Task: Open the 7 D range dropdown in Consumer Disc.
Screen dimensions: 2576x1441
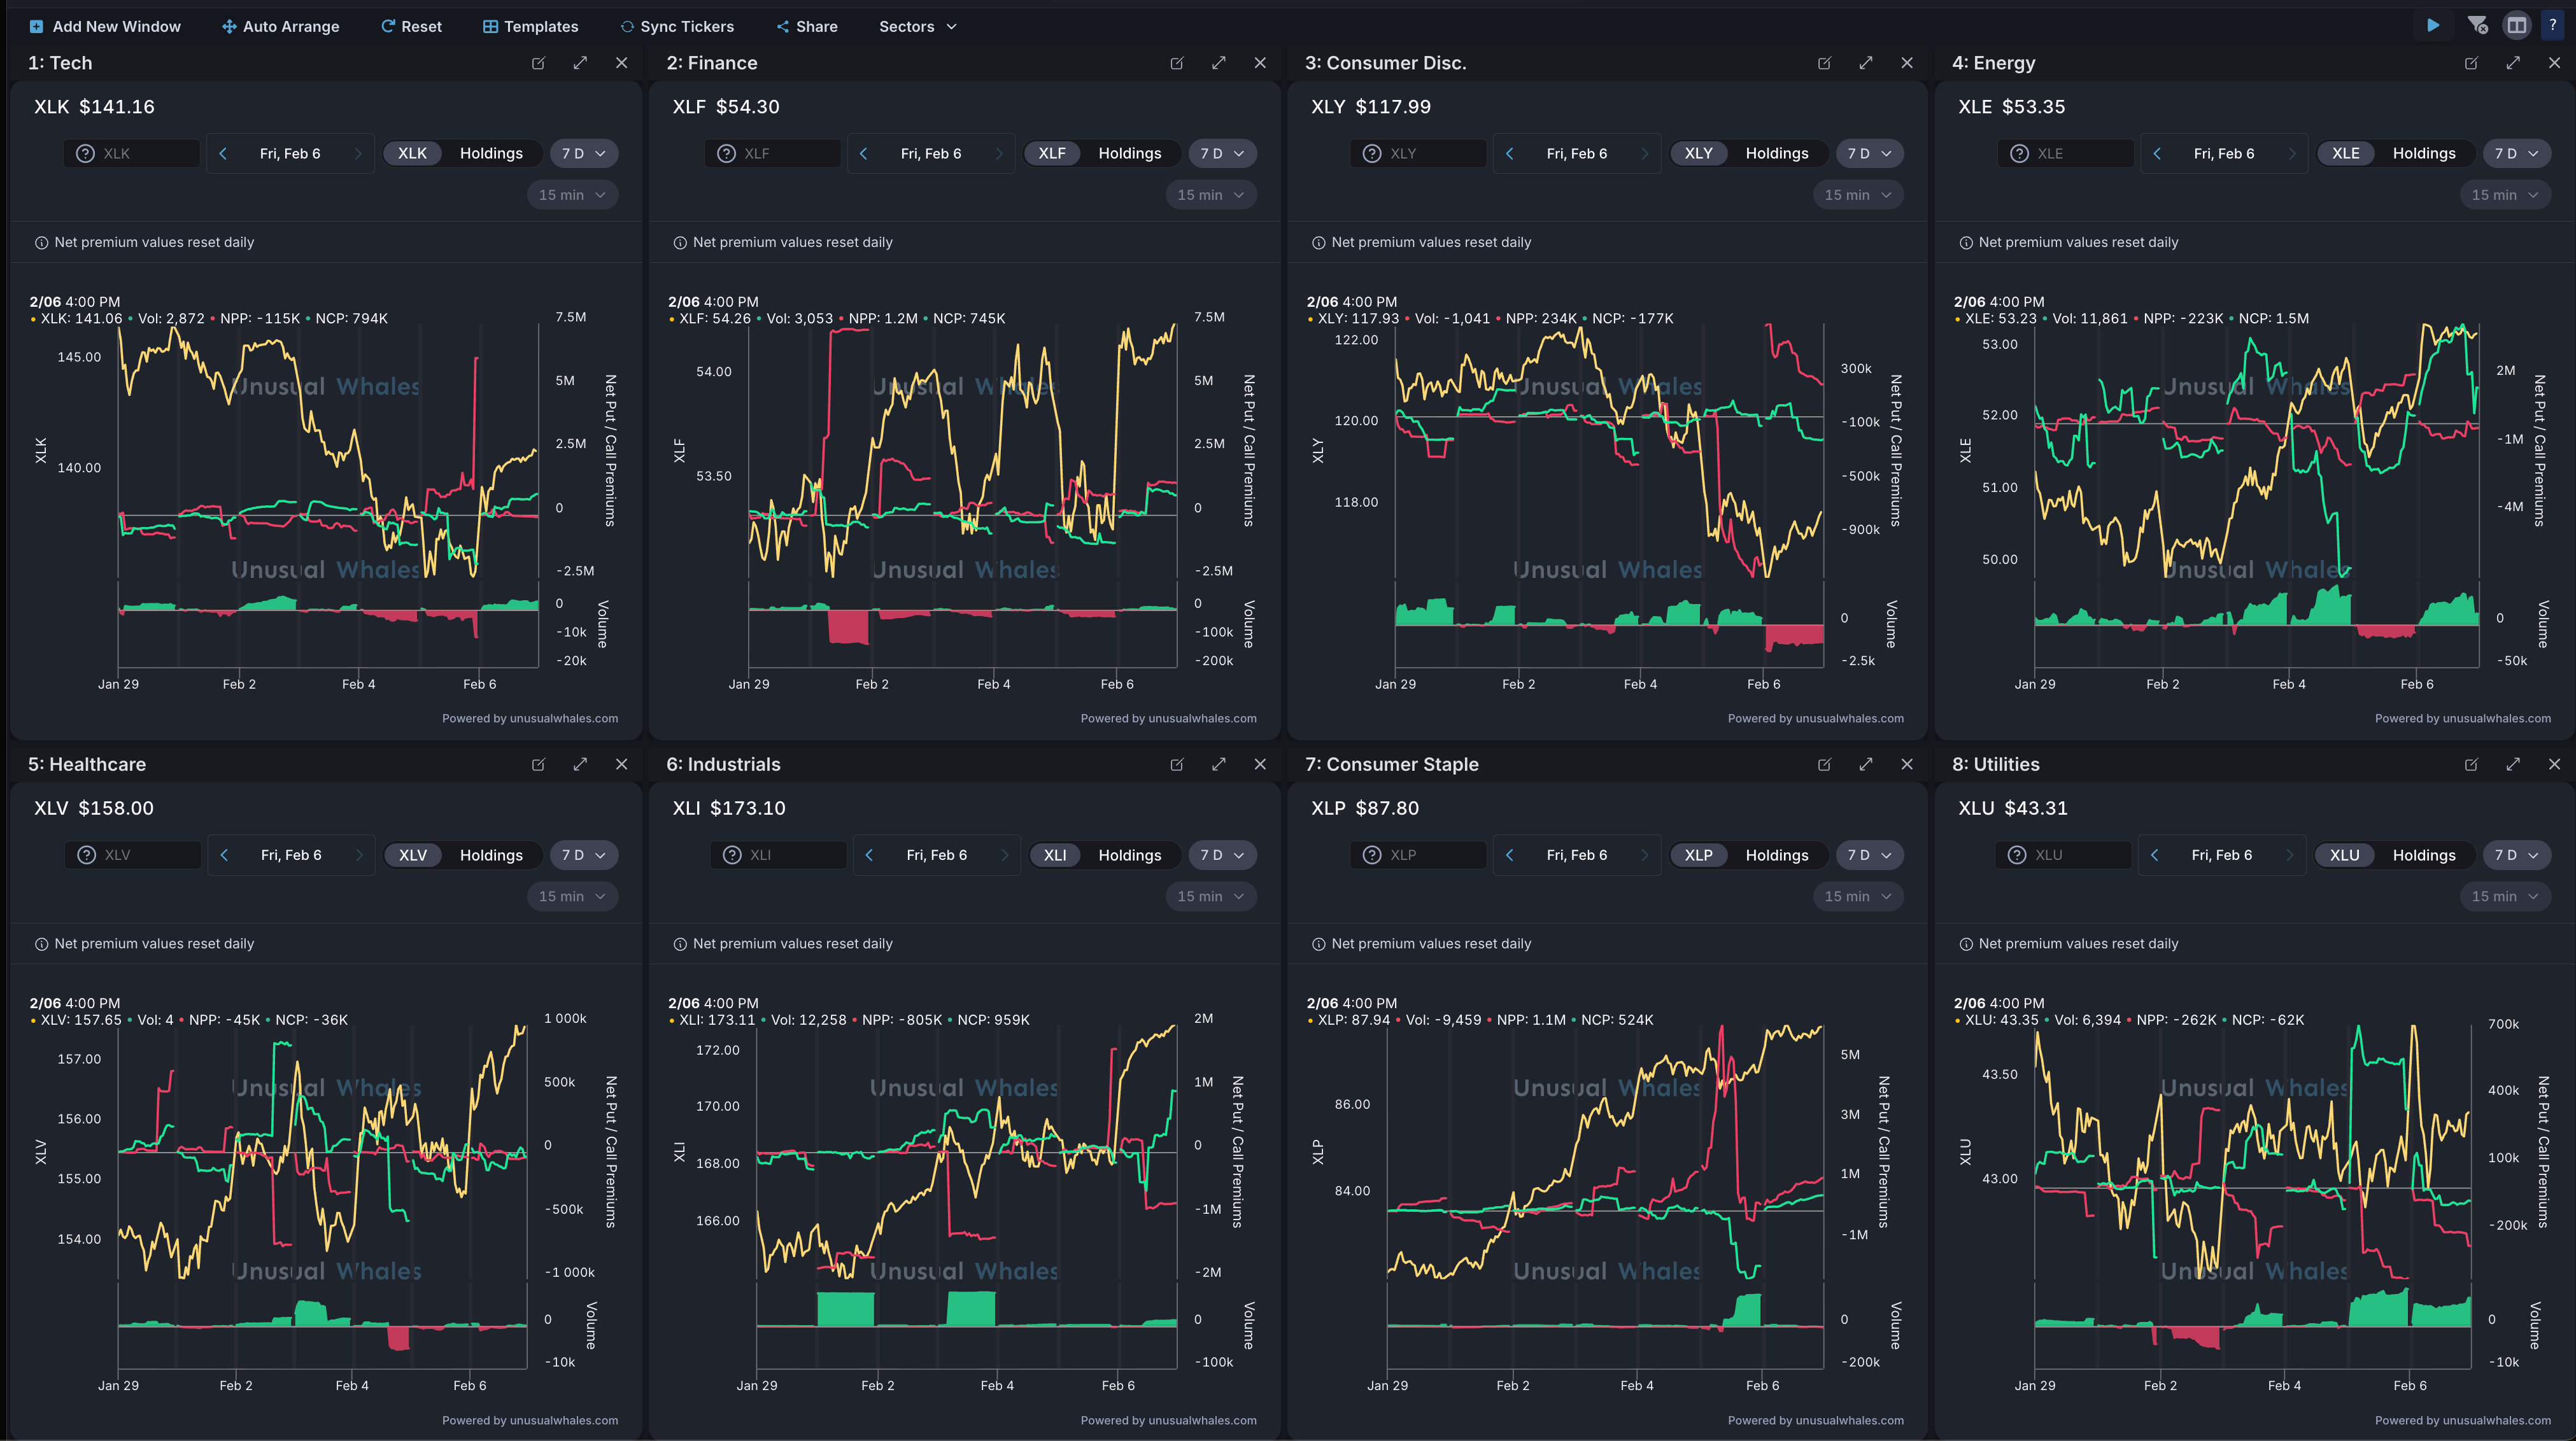Action: (1868, 153)
